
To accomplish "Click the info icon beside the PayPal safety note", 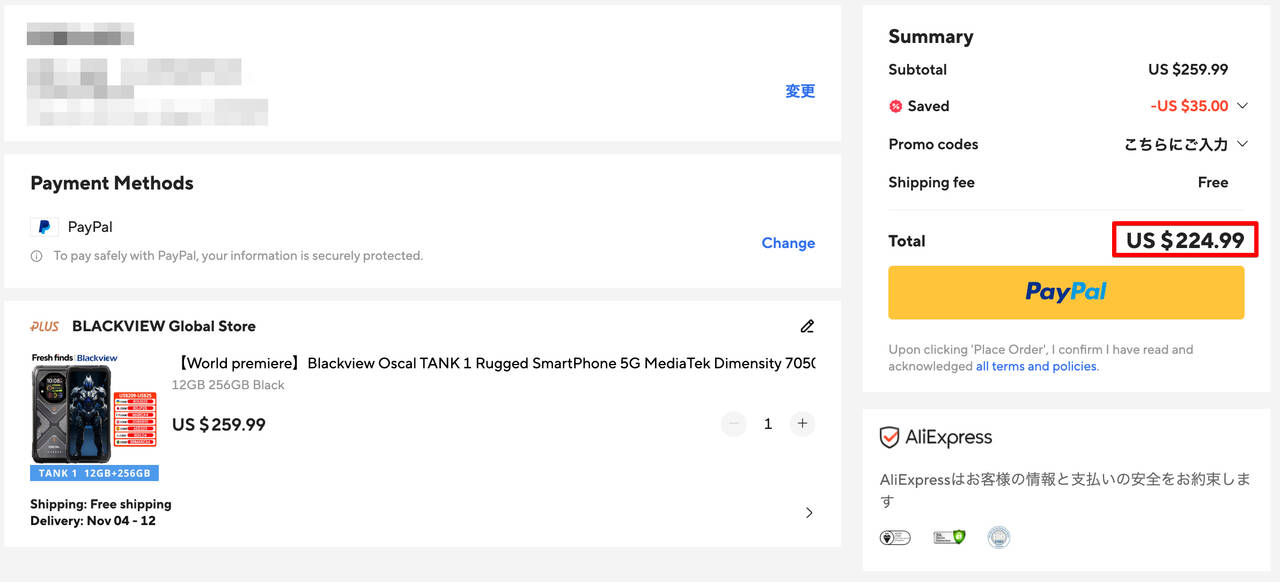I will click(36, 256).
